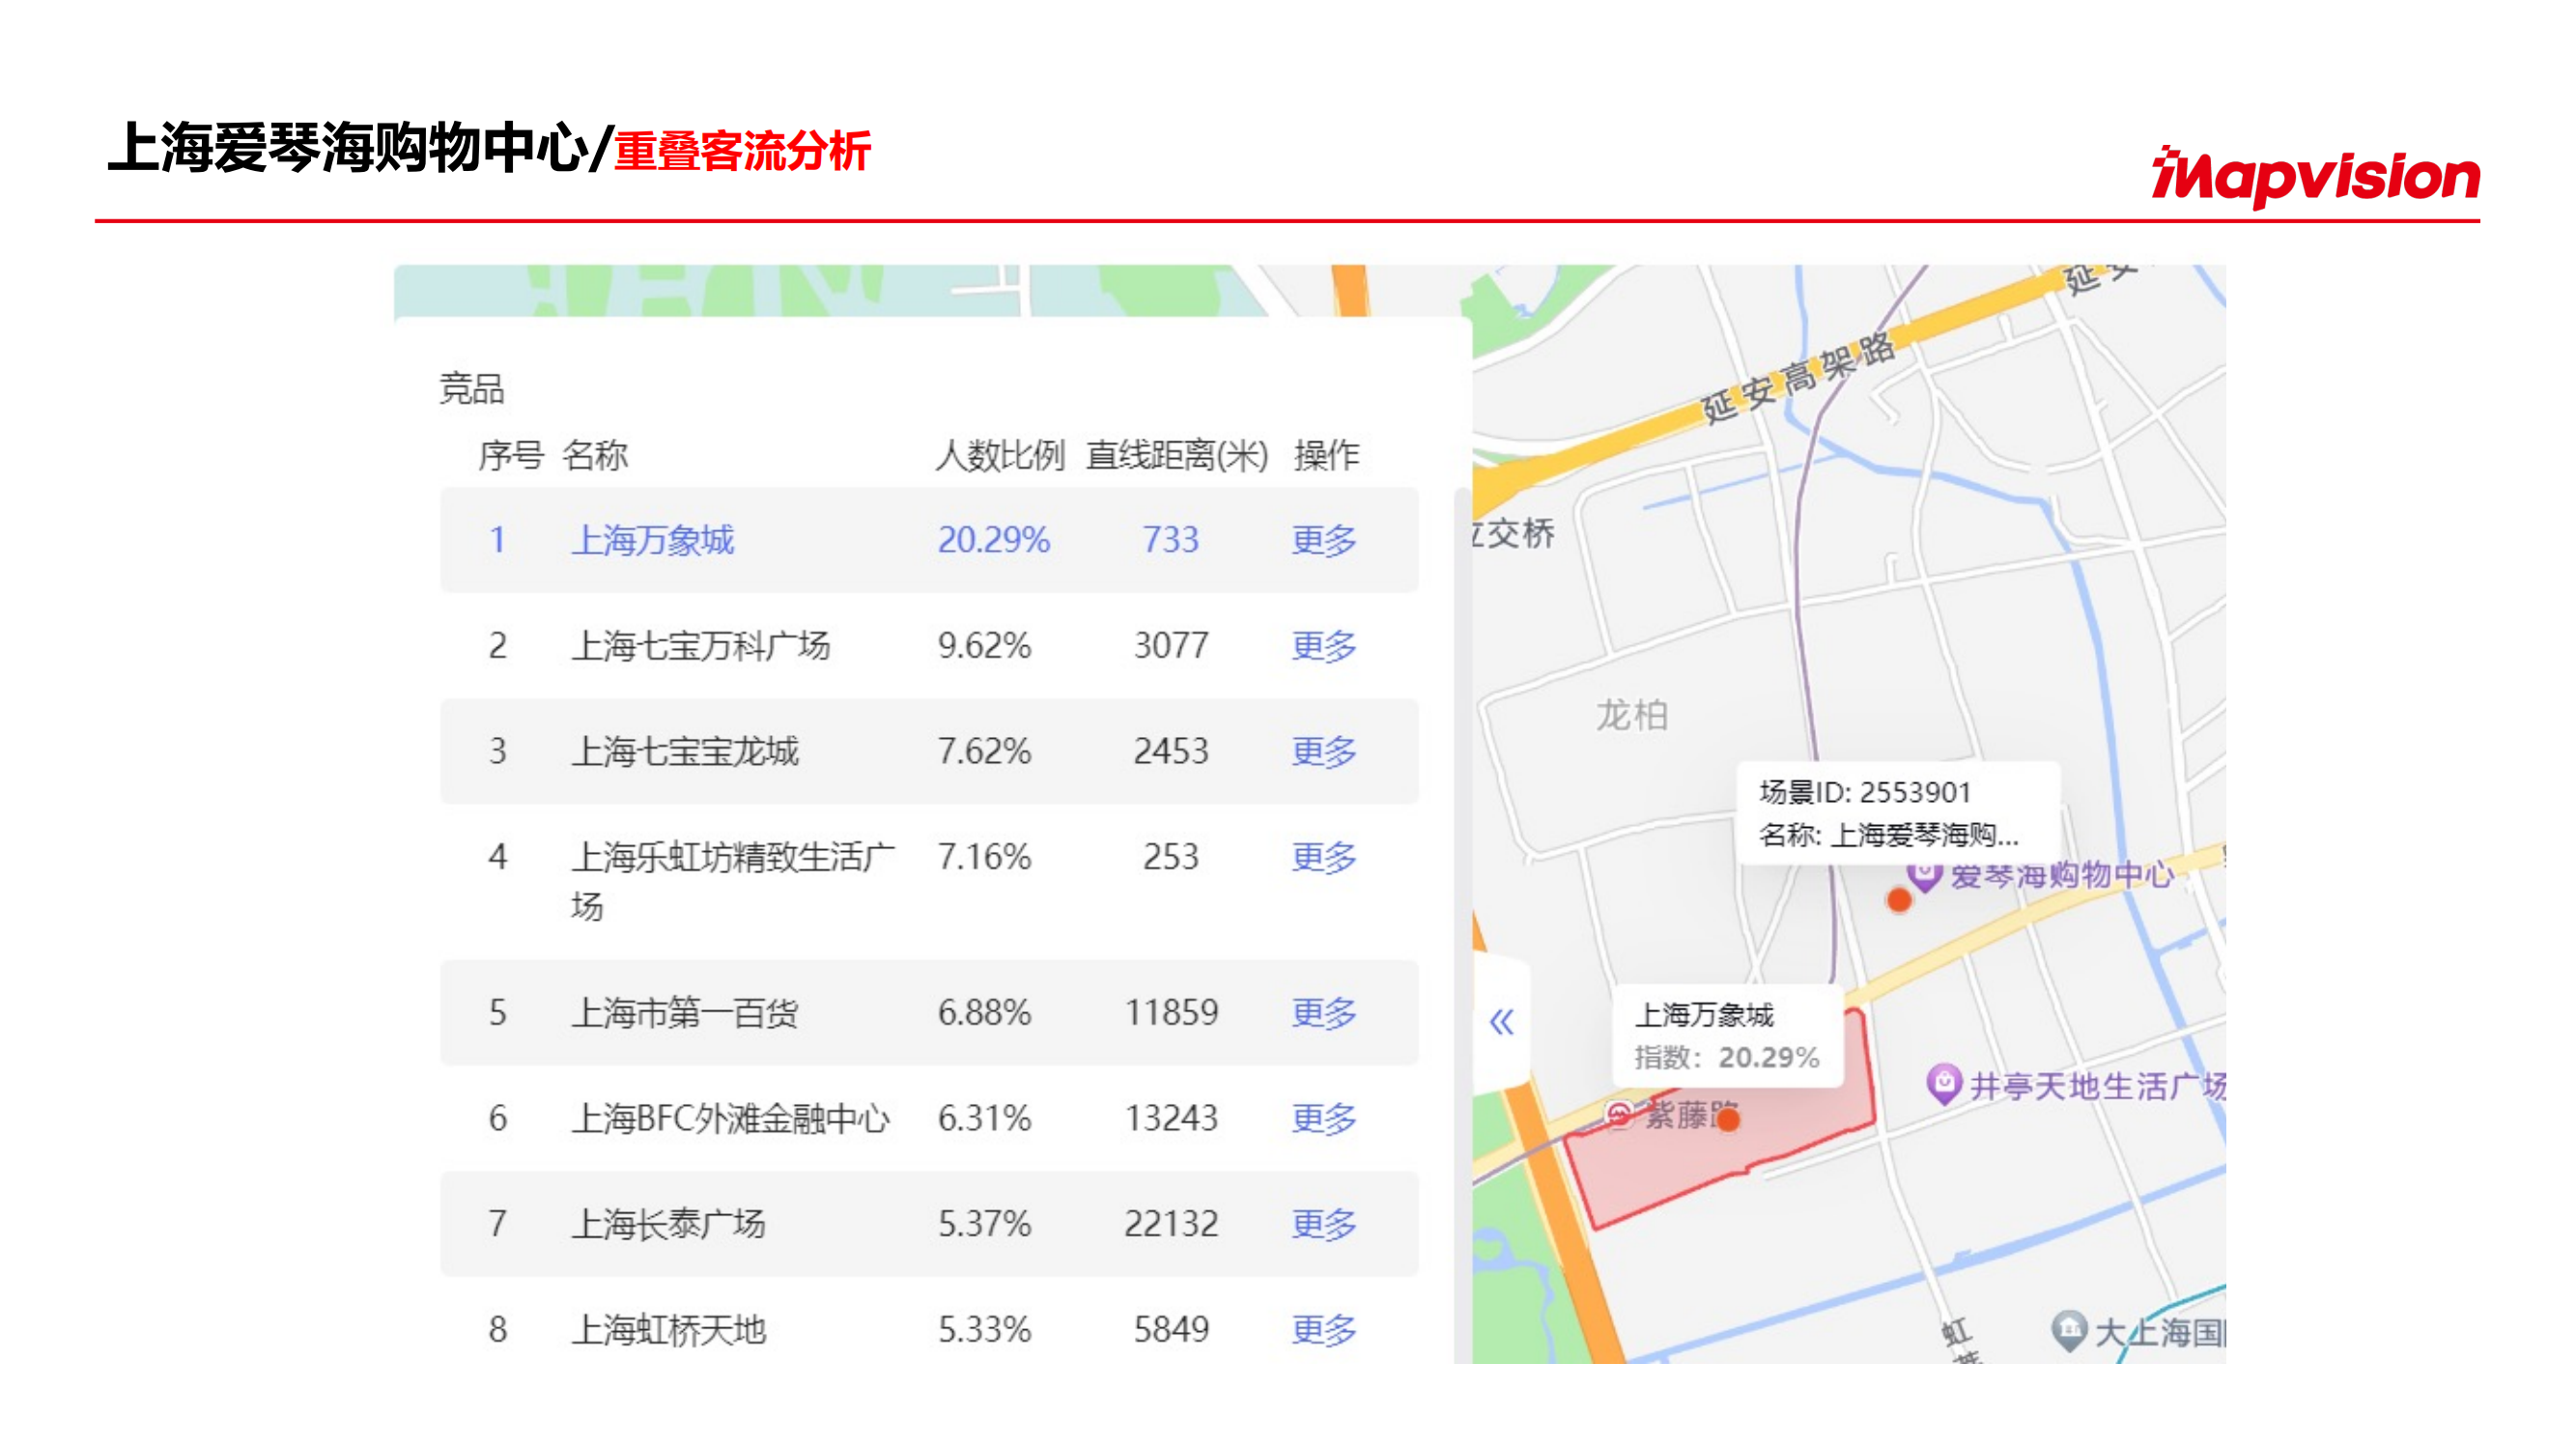Click the distance value 733

tap(1171, 540)
